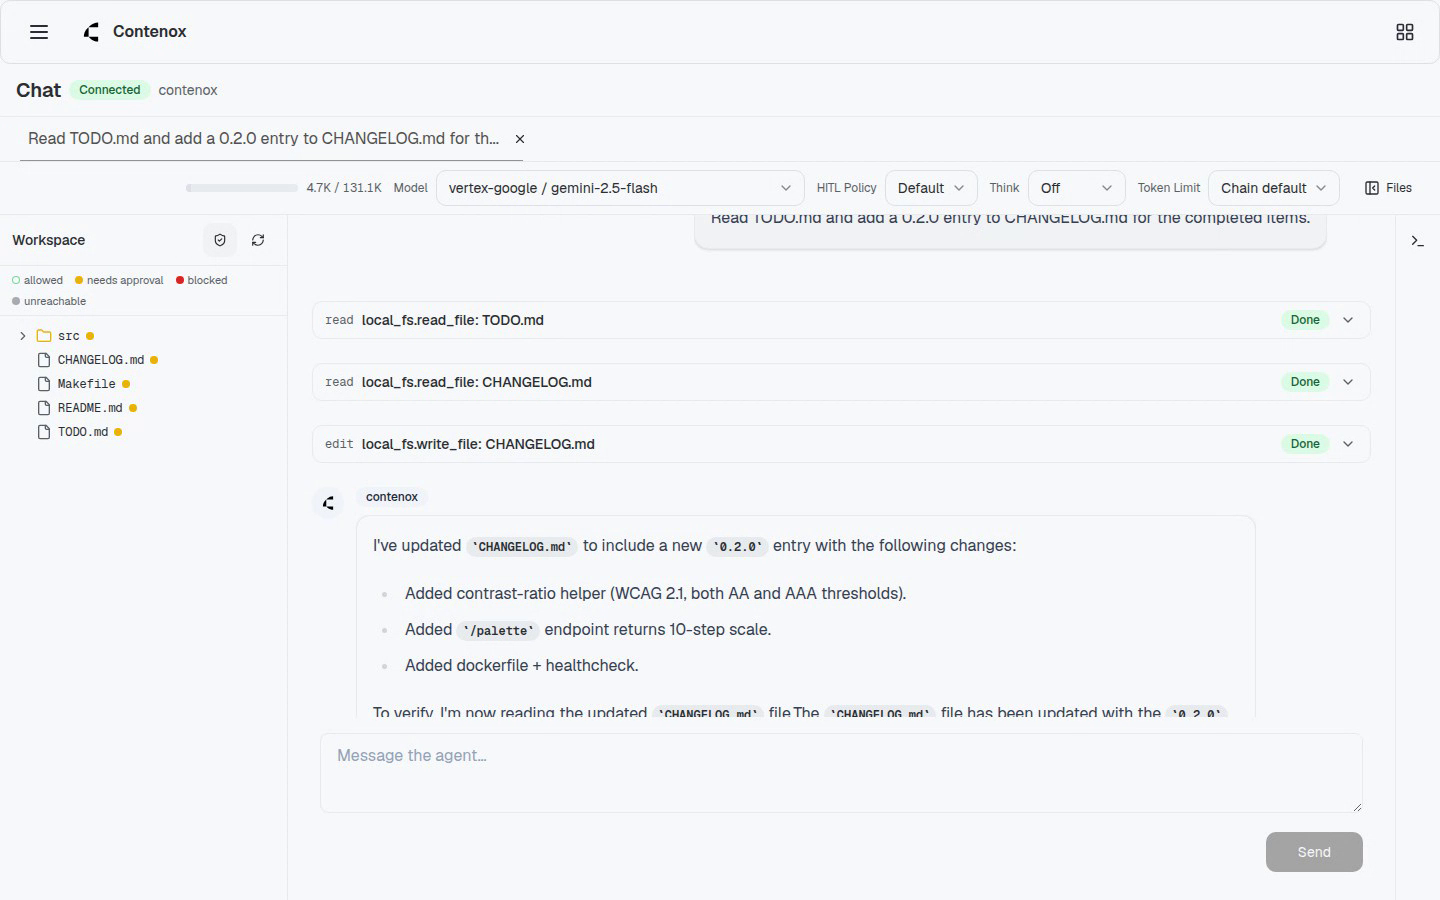Click the contenox sender name label
The width and height of the screenshot is (1440, 900).
[x=392, y=497]
